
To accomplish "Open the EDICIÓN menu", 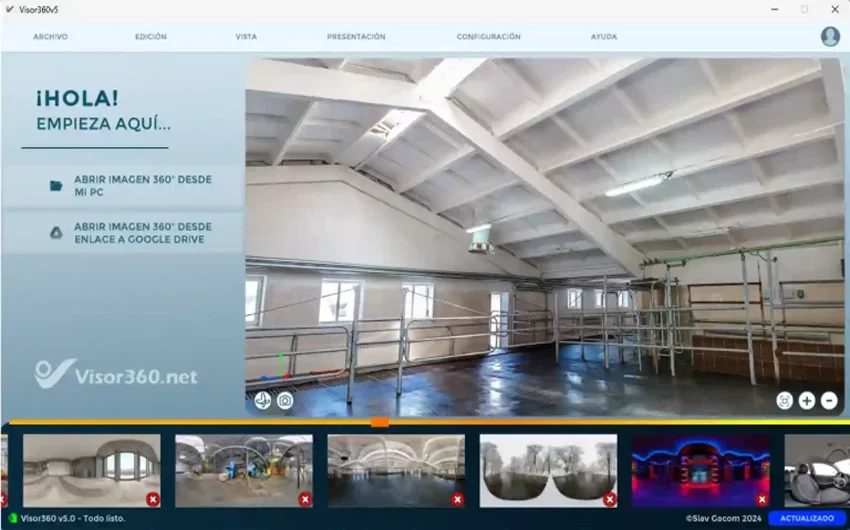I will point(151,37).
